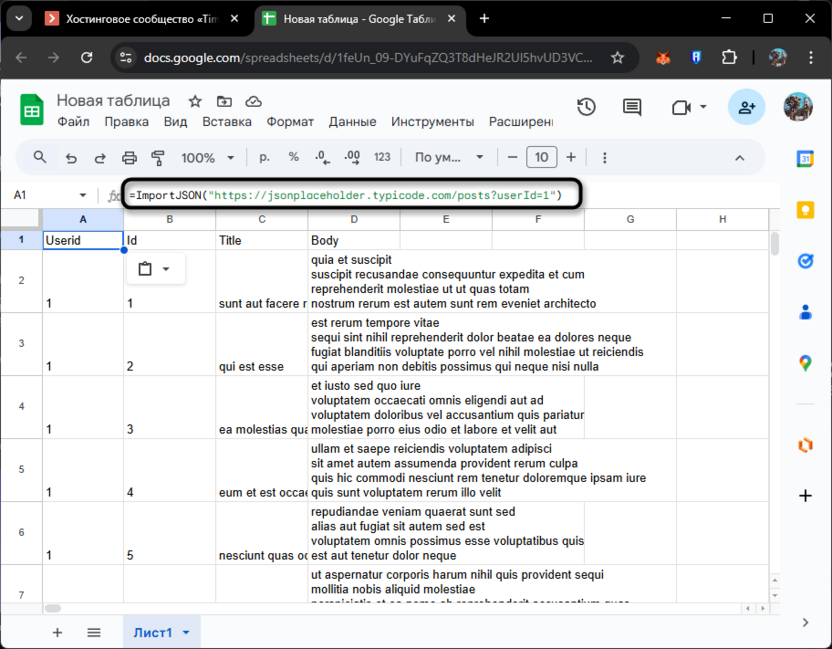This screenshot has height=649, width=832.
Task: Apply percent format from toolbar
Action: 292,157
